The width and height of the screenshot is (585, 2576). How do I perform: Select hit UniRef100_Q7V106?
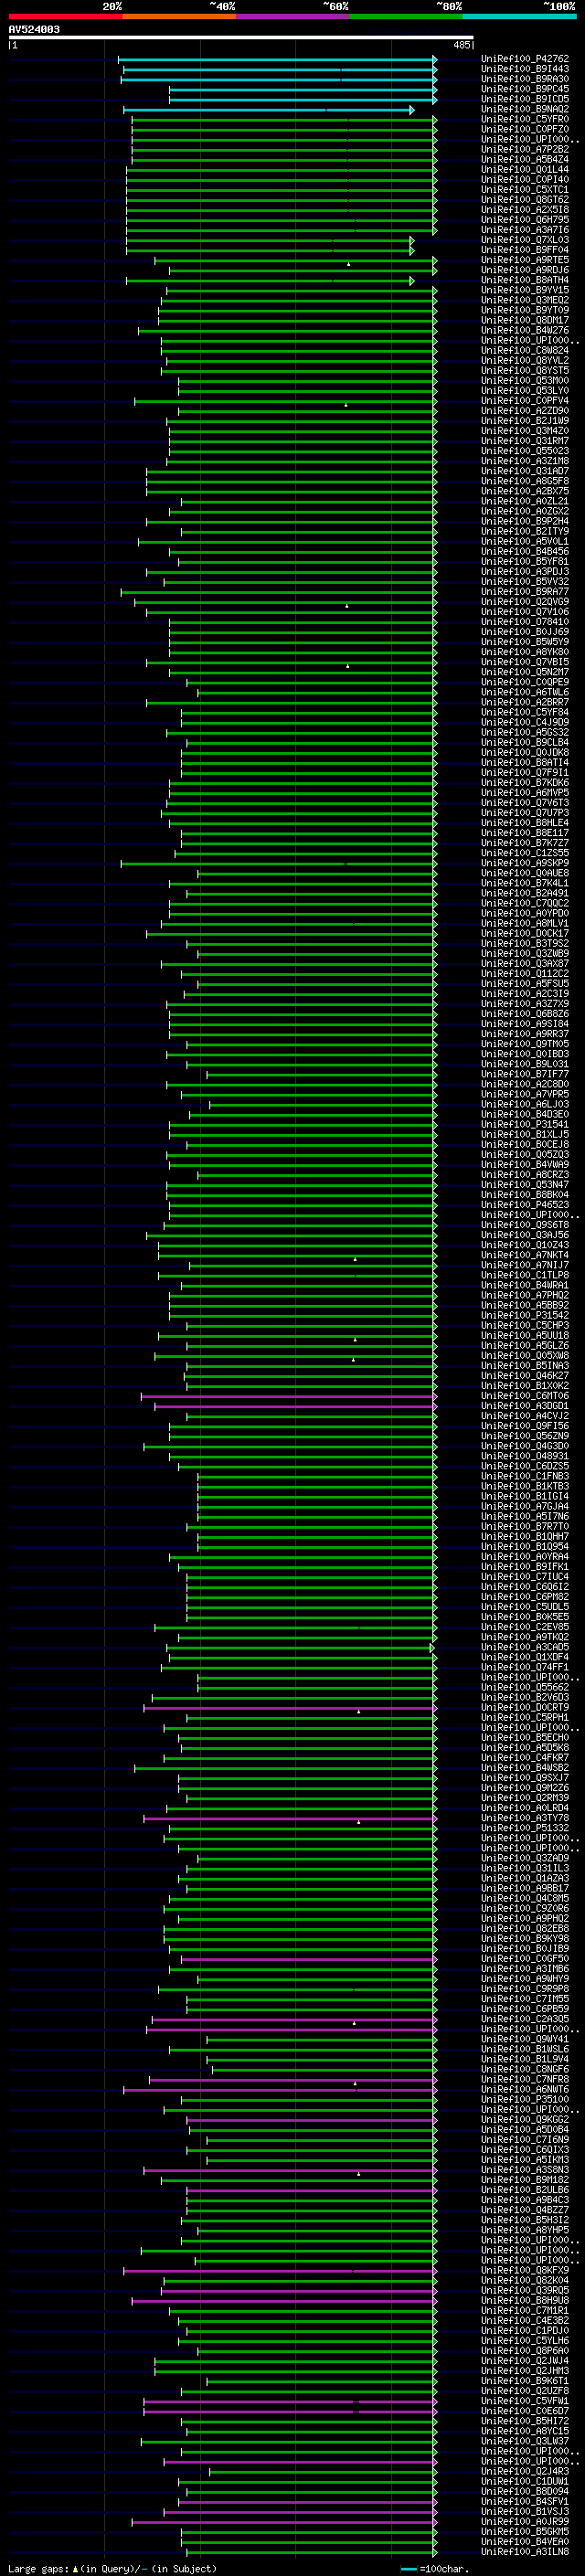[524, 612]
